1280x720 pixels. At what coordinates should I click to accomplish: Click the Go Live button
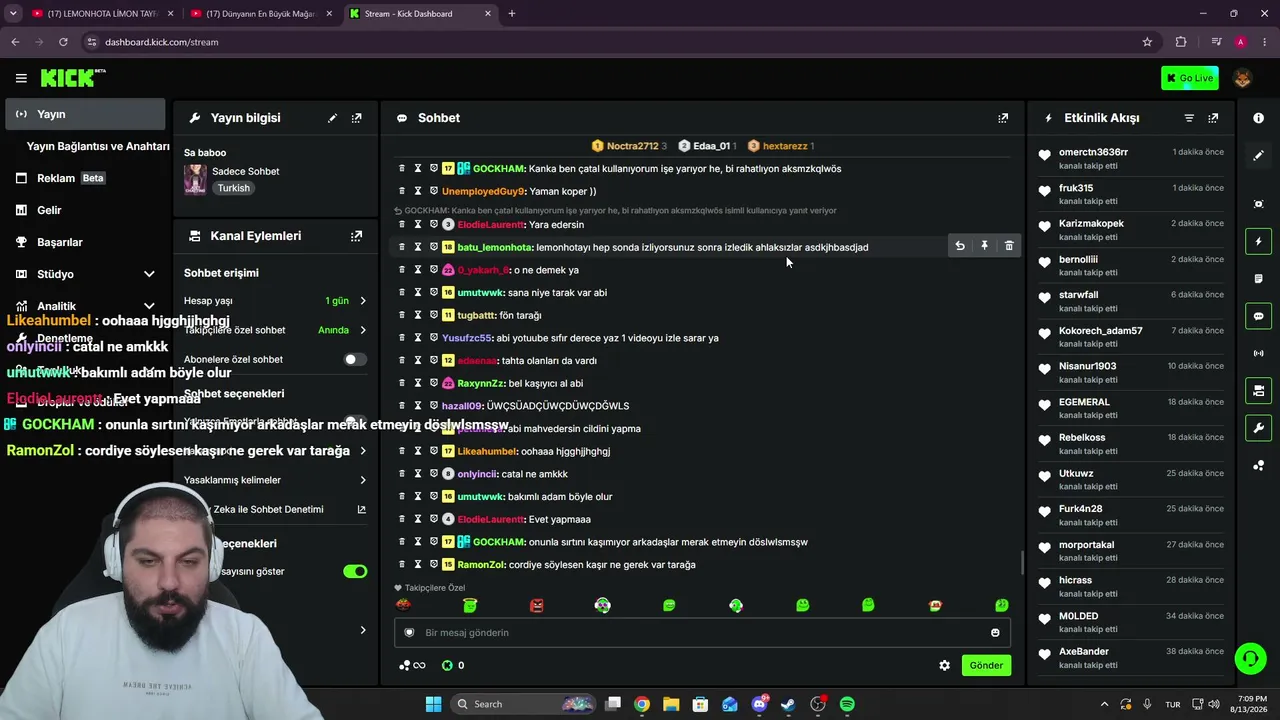tap(1190, 78)
